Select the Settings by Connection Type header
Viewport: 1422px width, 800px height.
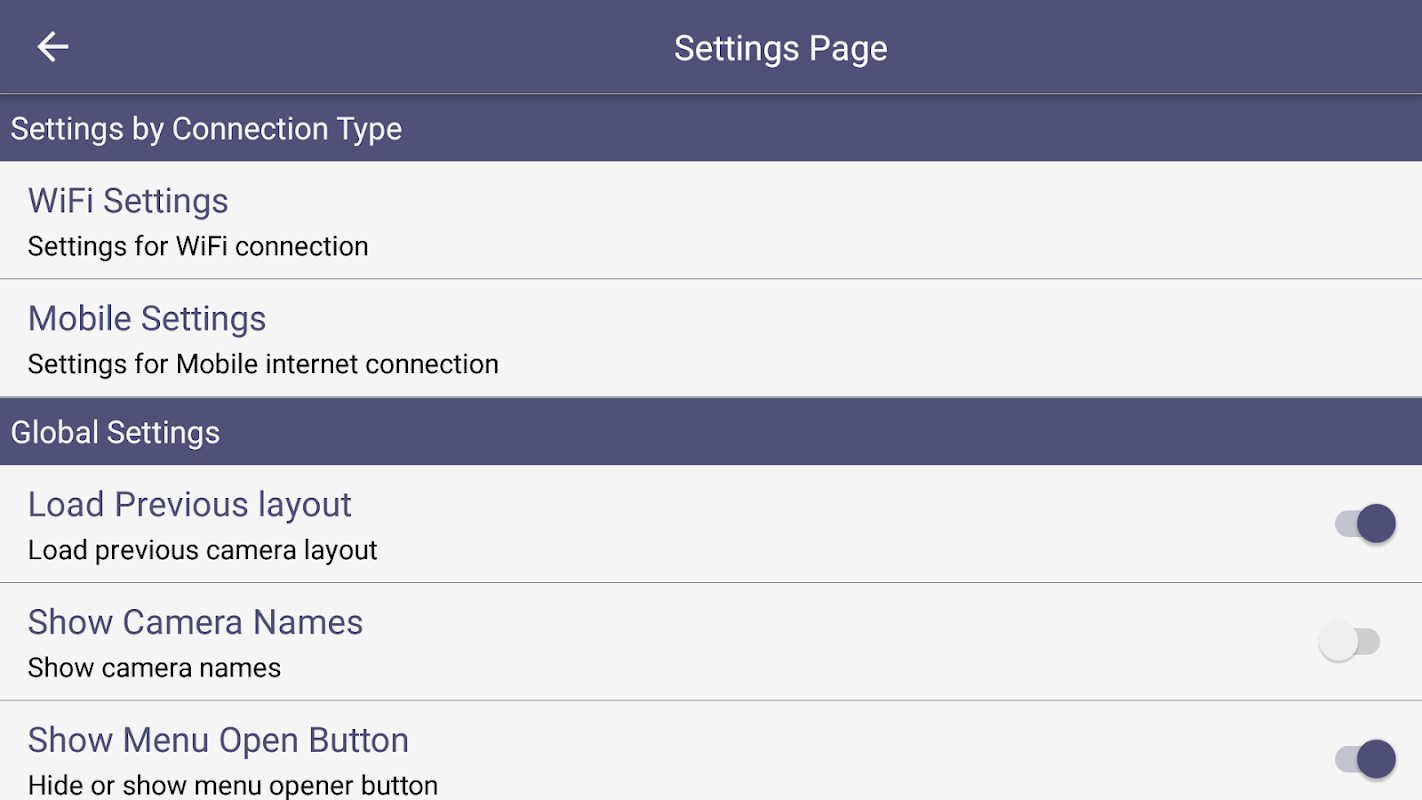coord(206,129)
